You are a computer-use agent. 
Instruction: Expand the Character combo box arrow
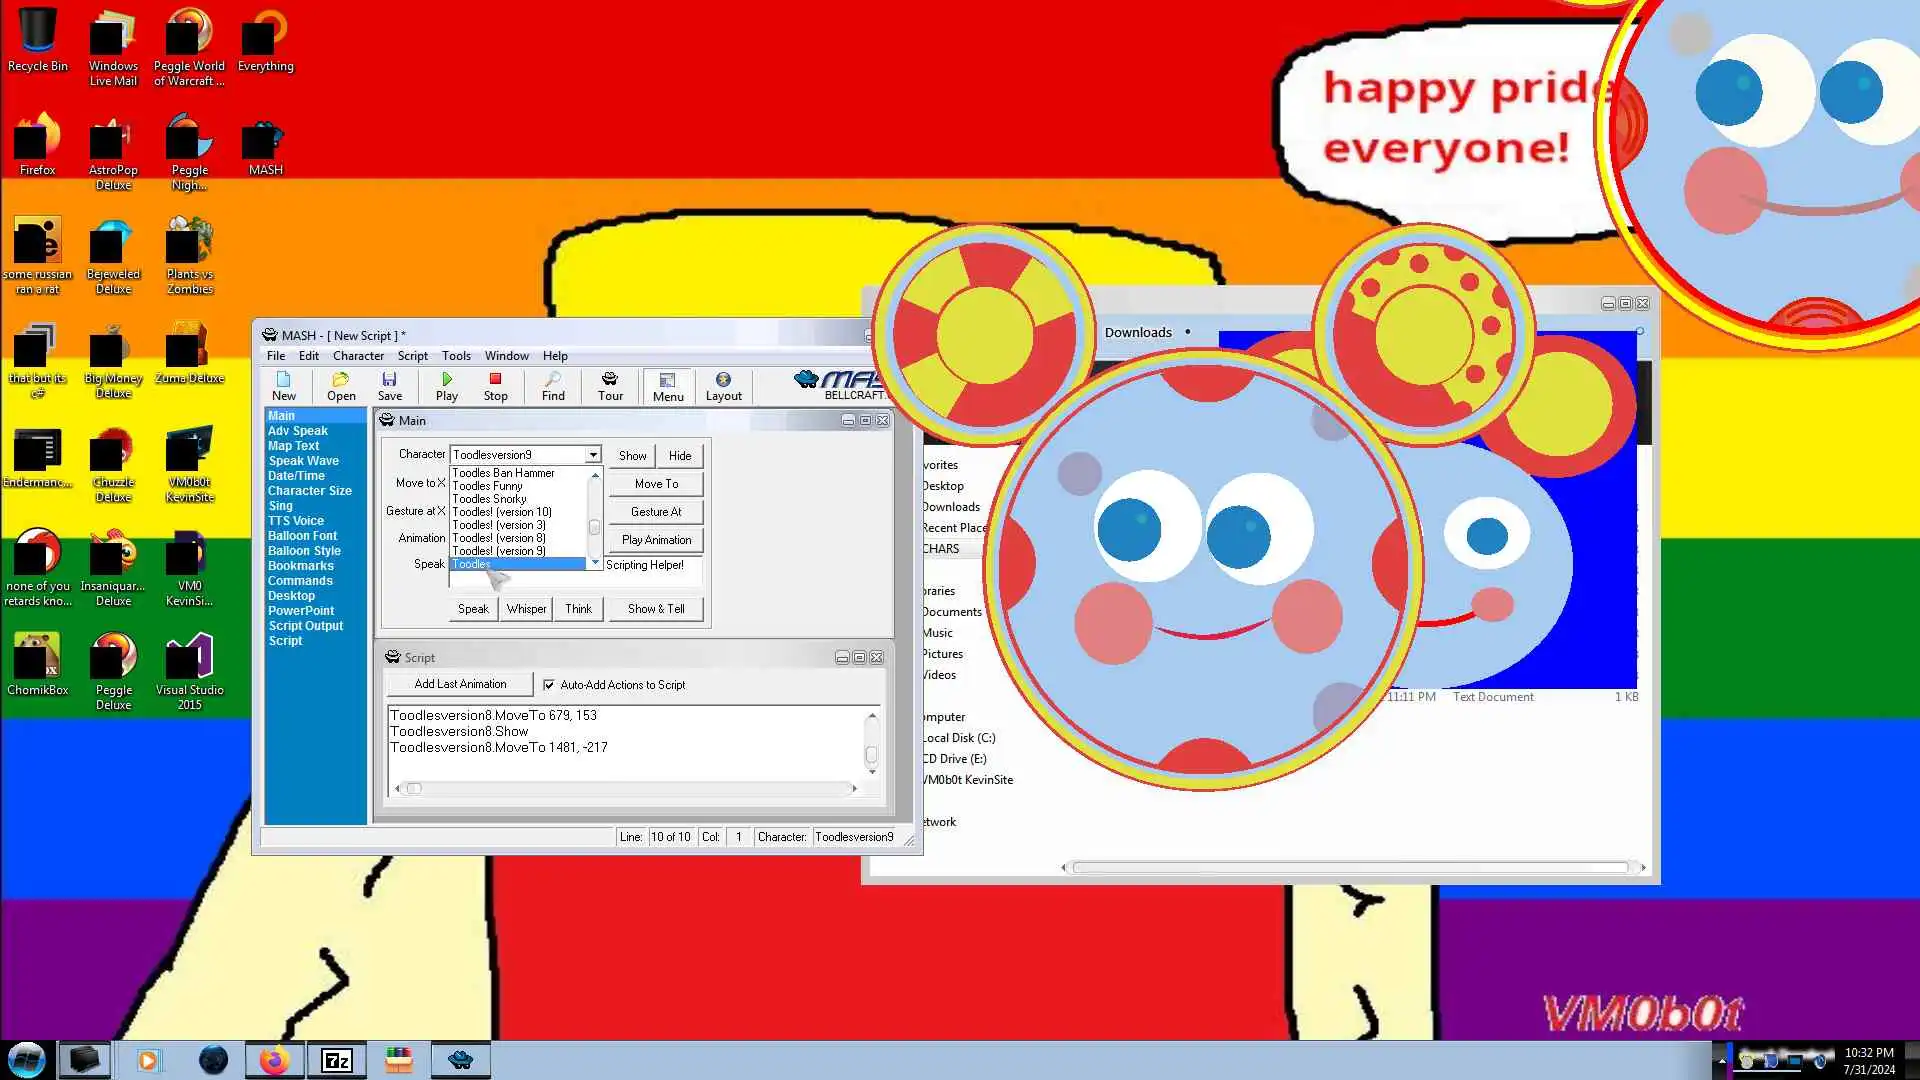click(x=593, y=455)
